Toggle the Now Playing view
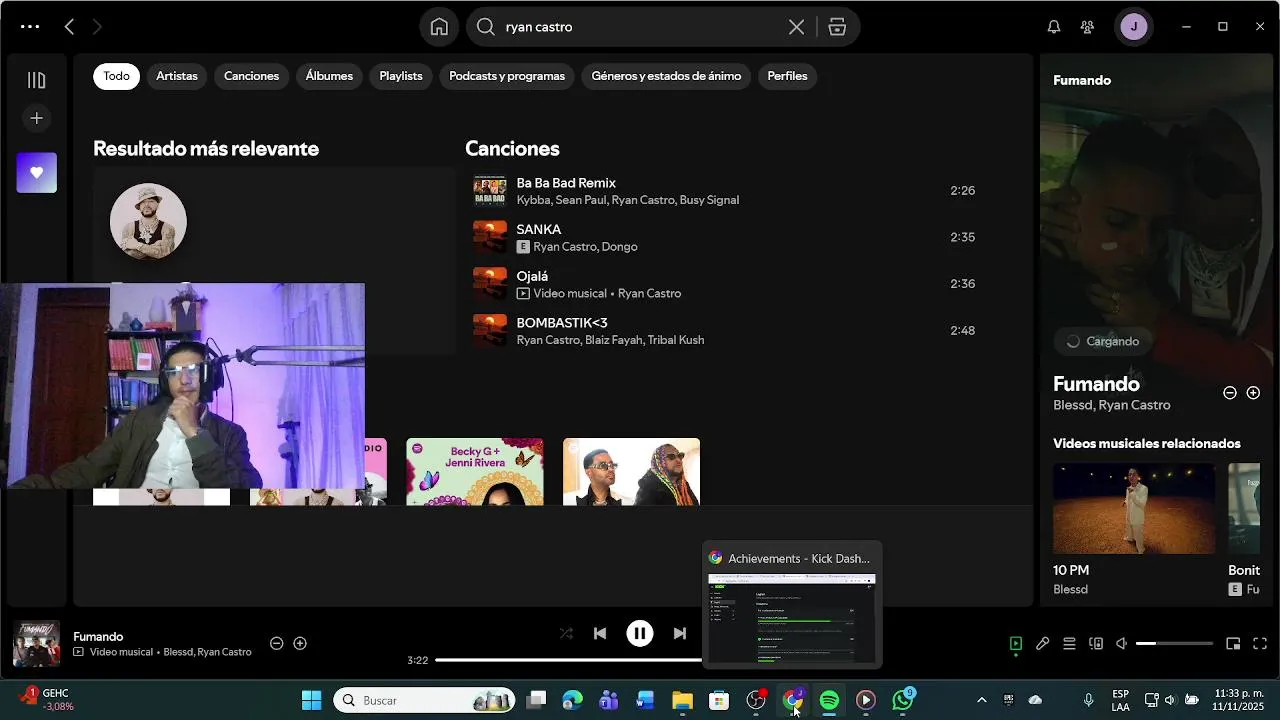 [1016, 644]
